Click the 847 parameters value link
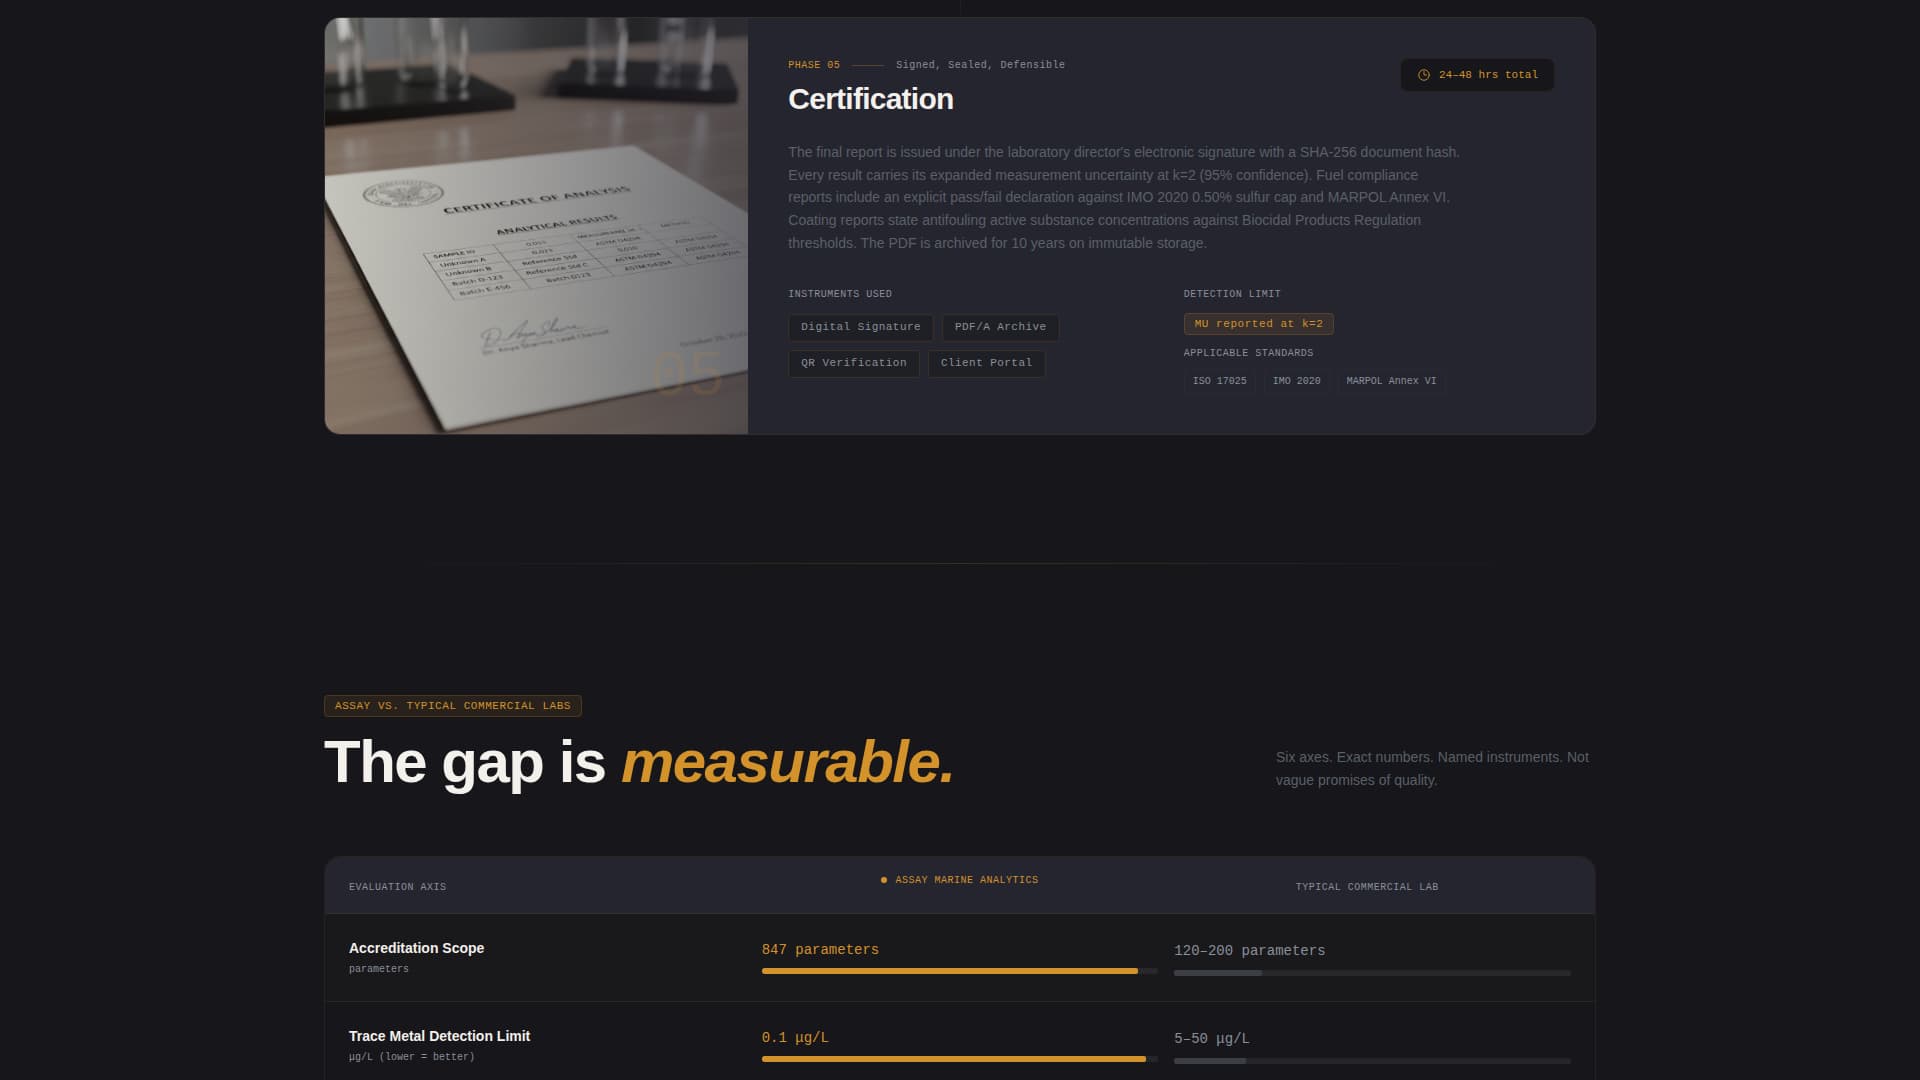 [x=820, y=949]
